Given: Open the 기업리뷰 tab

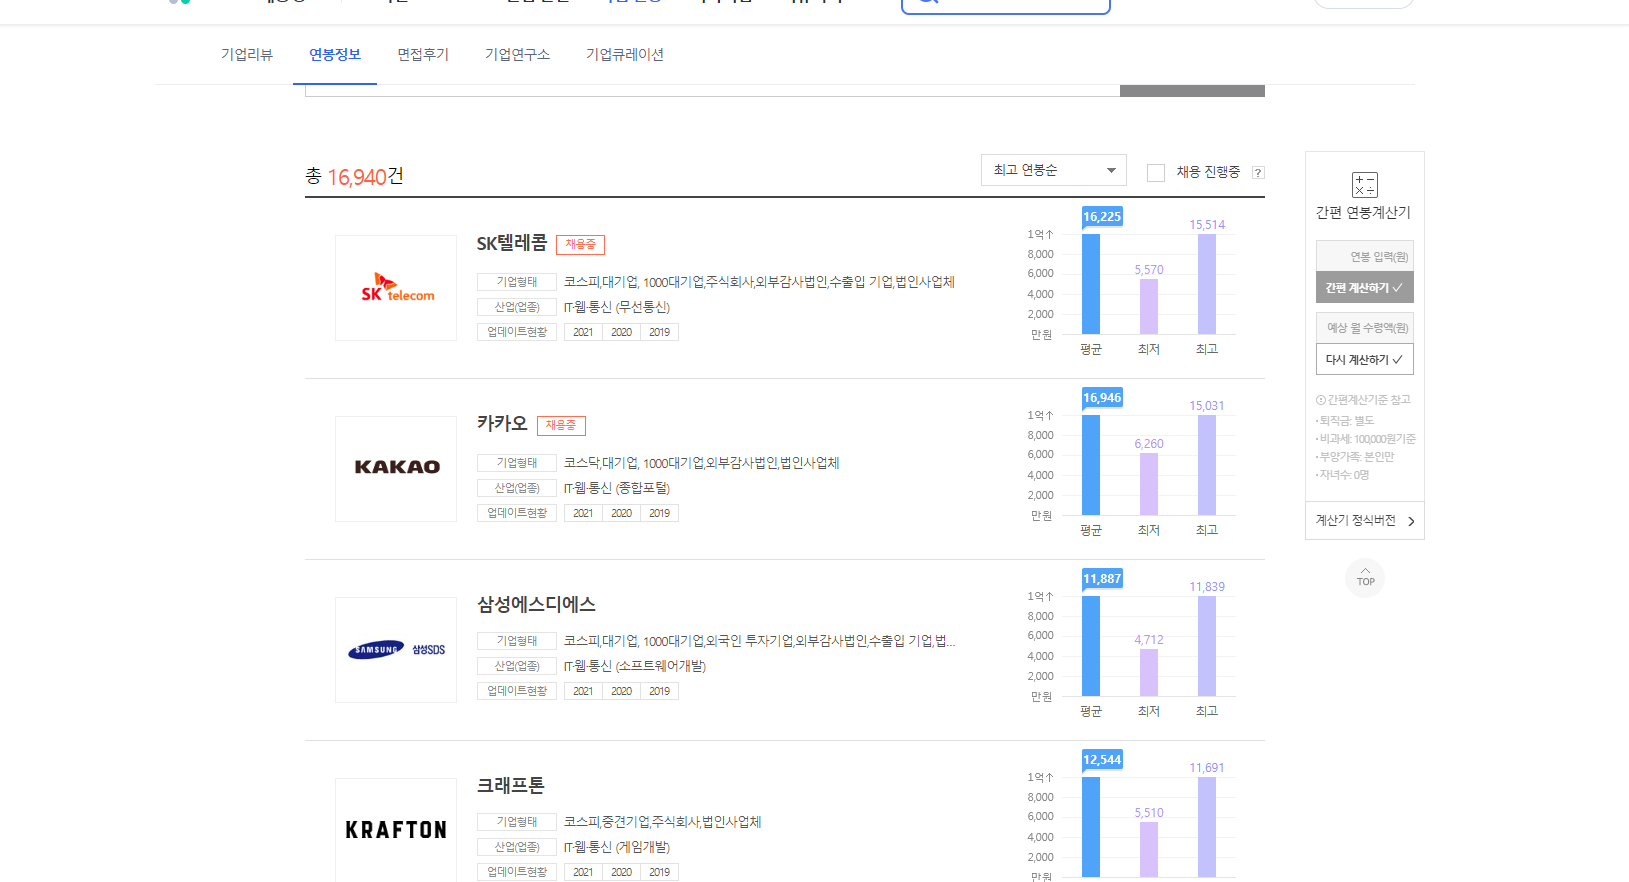Looking at the screenshot, I should (x=246, y=54).
